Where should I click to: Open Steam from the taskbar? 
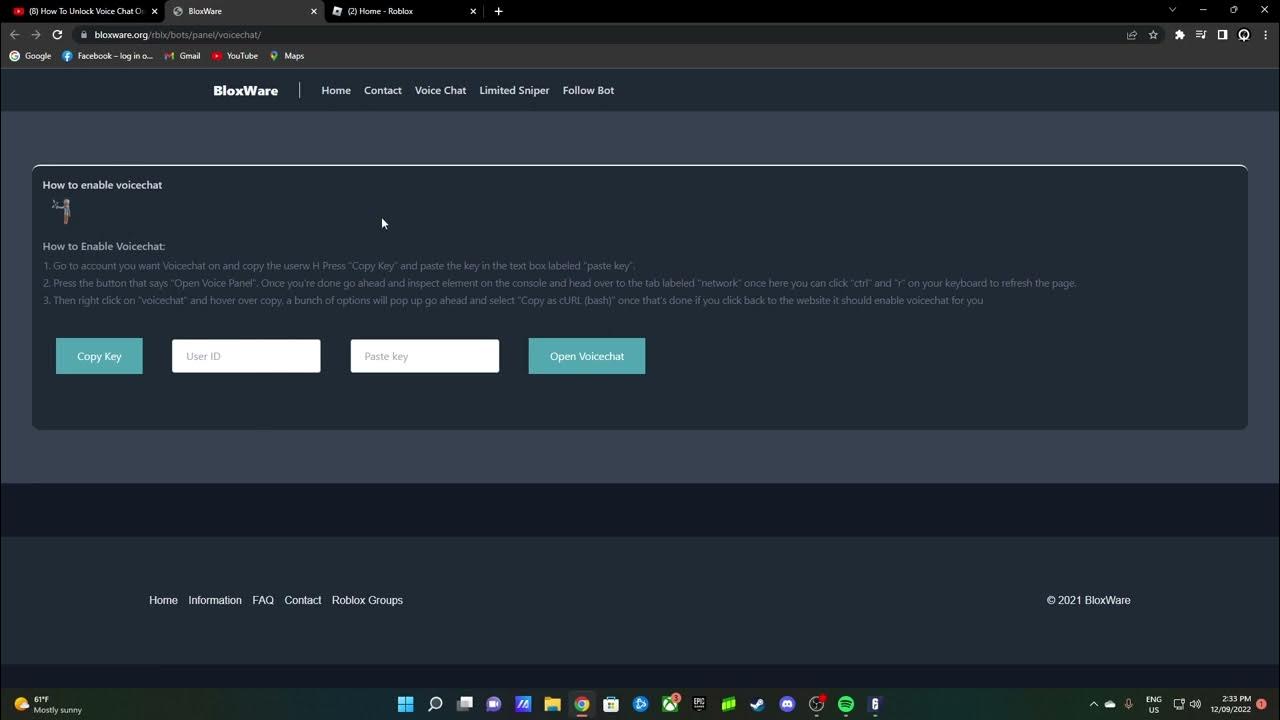point(758,704)
